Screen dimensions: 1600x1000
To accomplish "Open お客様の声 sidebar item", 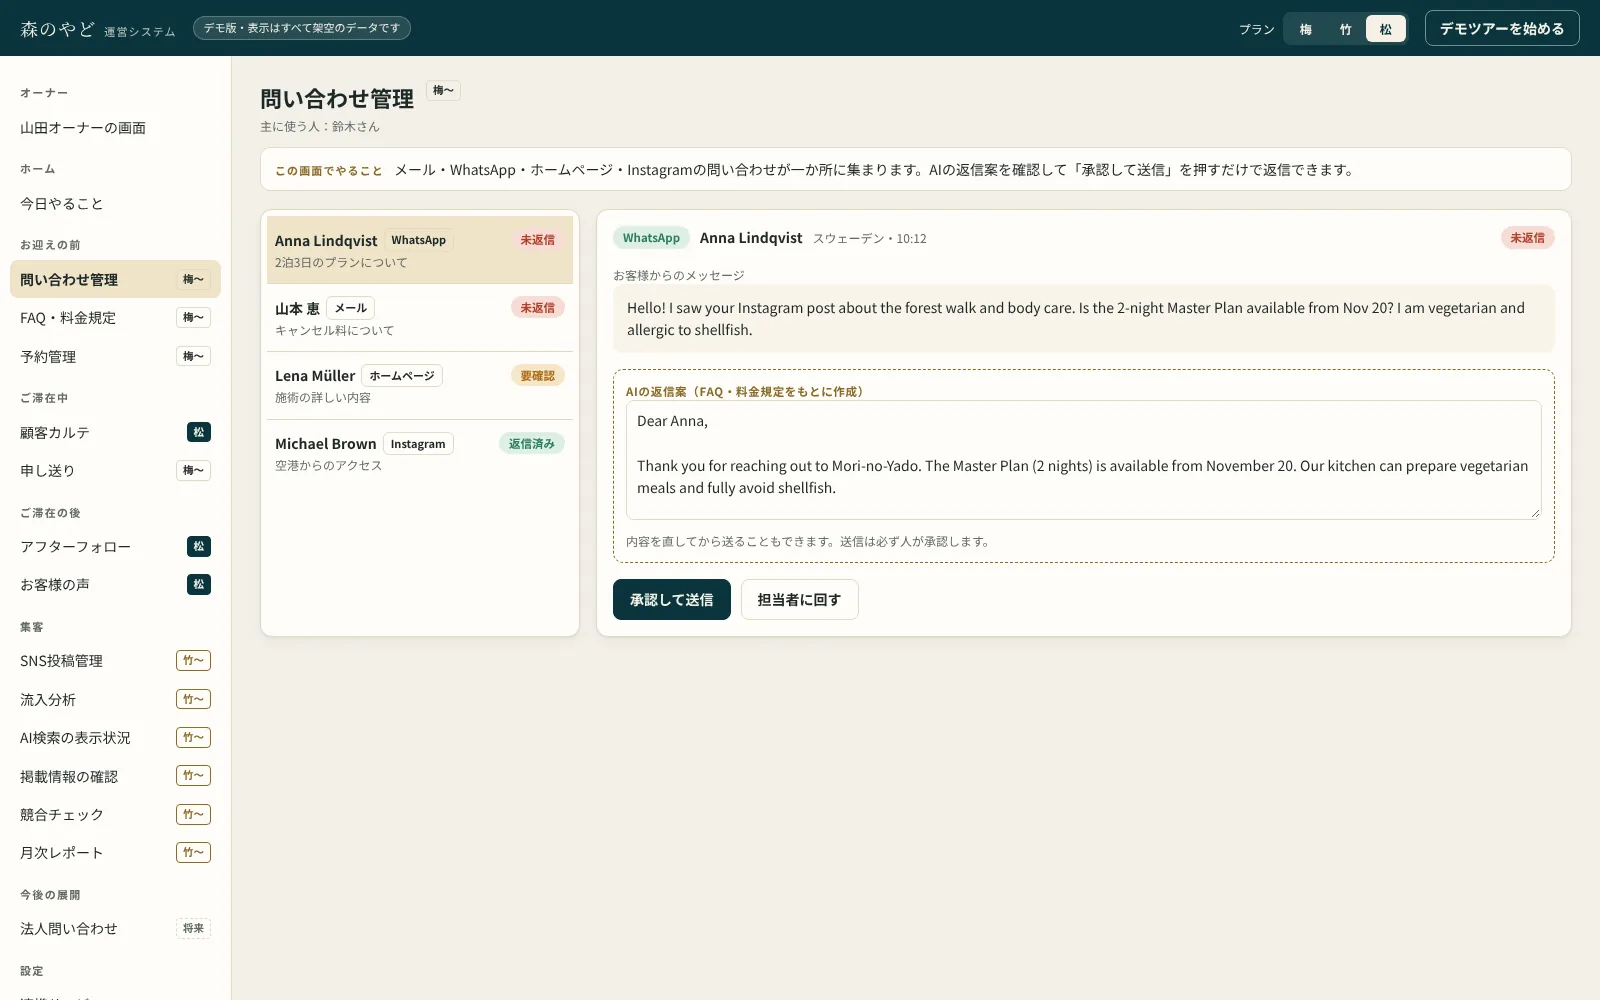I will tap(115, 584).
